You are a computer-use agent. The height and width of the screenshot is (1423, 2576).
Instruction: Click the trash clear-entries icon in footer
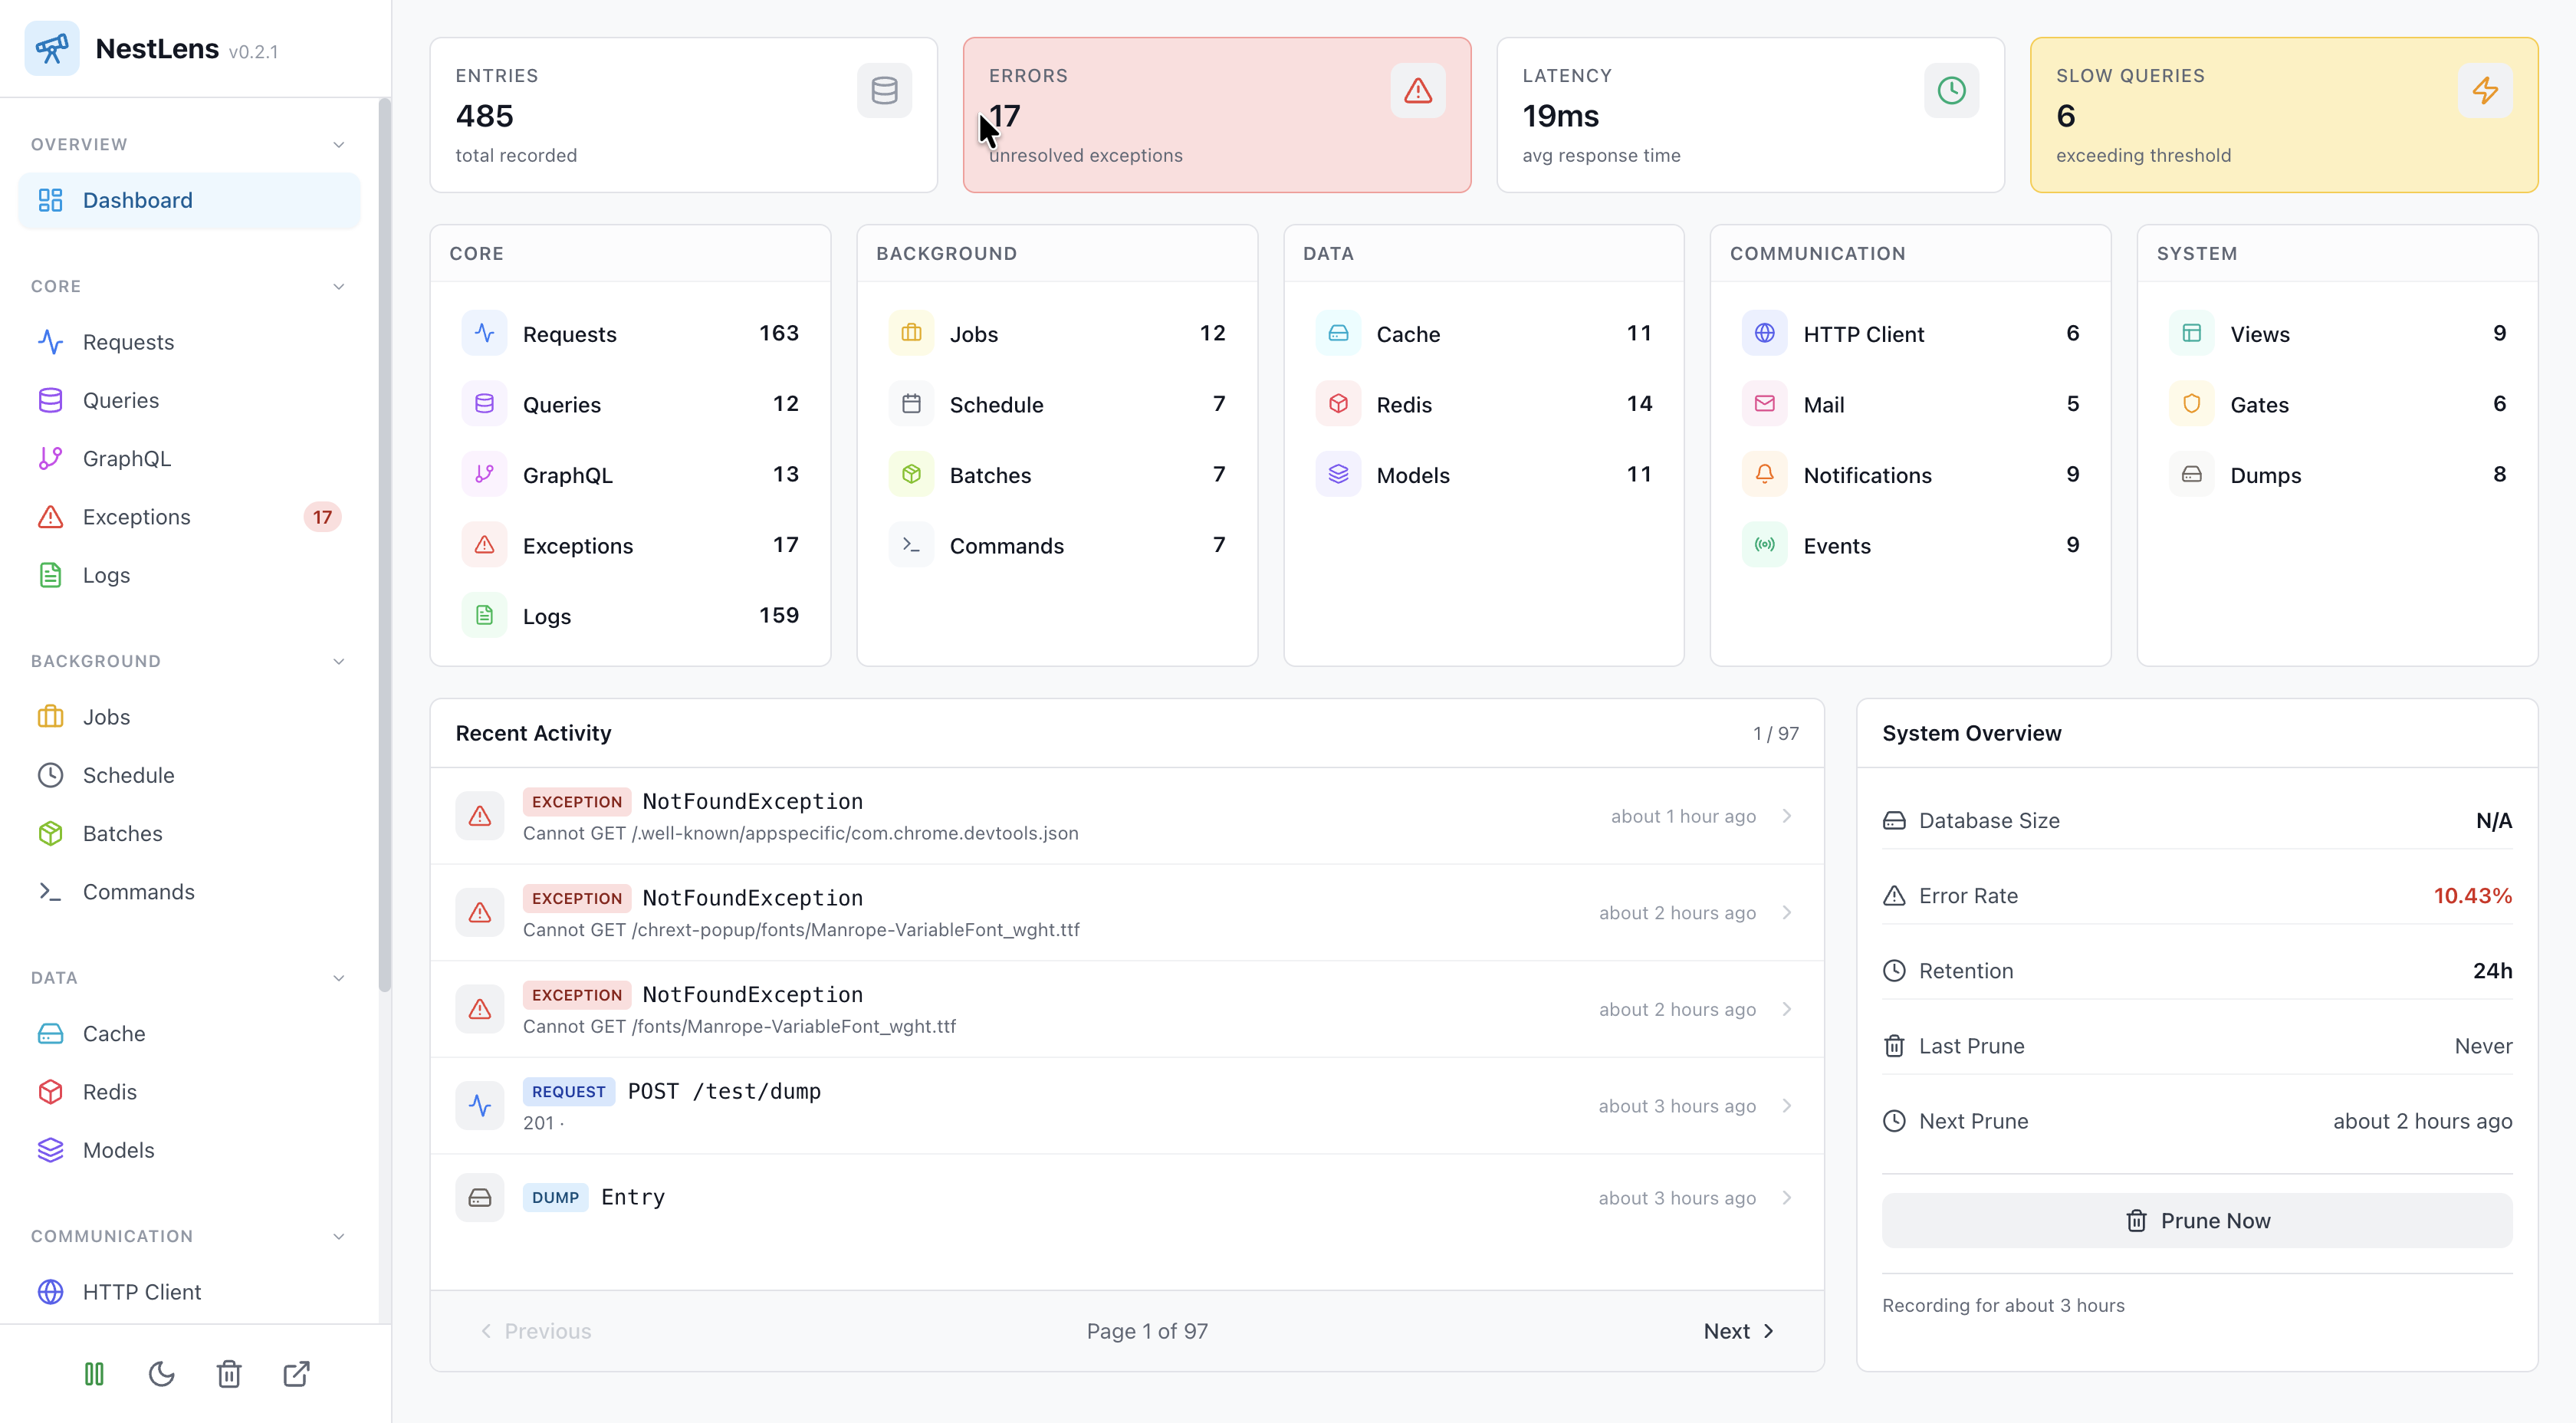[229, 1374]
